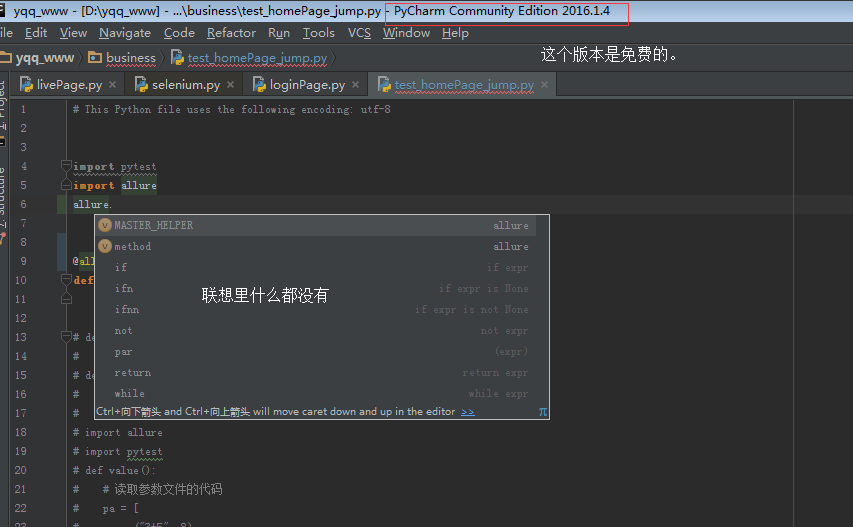
Task: Click line number 20 in gutter
Action: 21,470
